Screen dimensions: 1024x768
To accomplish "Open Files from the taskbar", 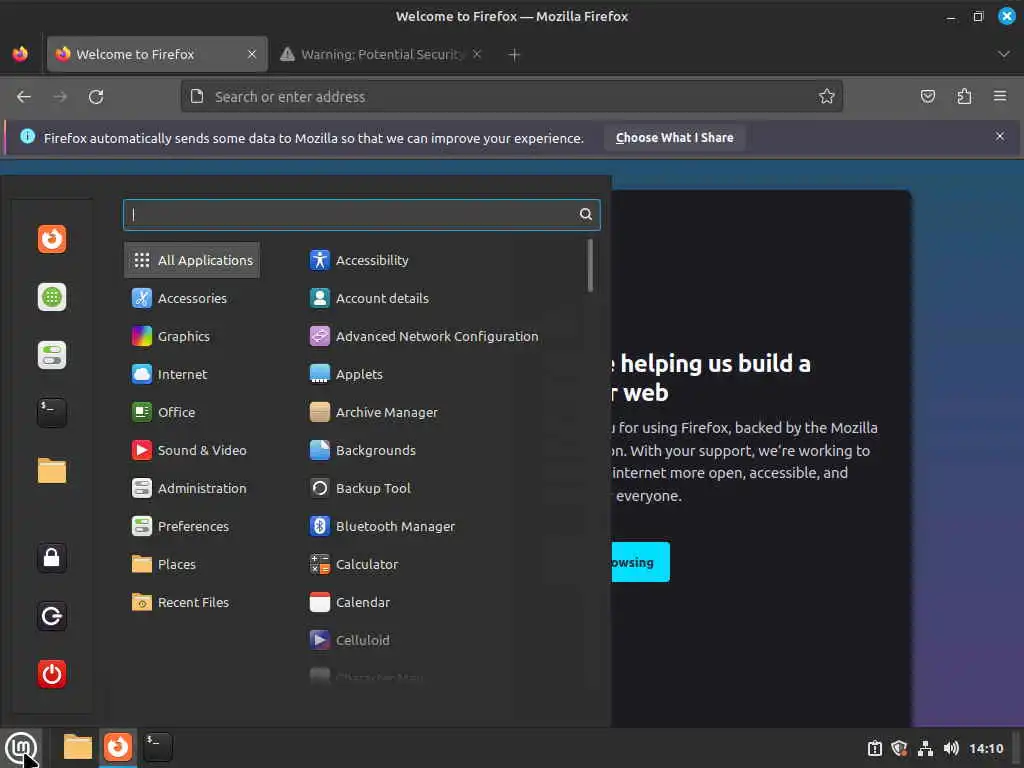I will coord(77,747).
